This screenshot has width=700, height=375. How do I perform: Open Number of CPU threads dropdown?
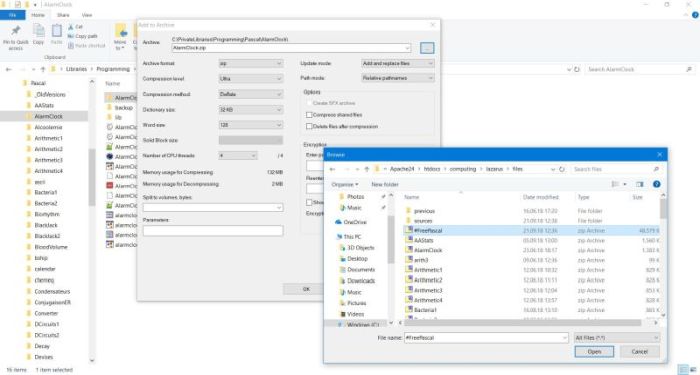click(x=238, y=156)
